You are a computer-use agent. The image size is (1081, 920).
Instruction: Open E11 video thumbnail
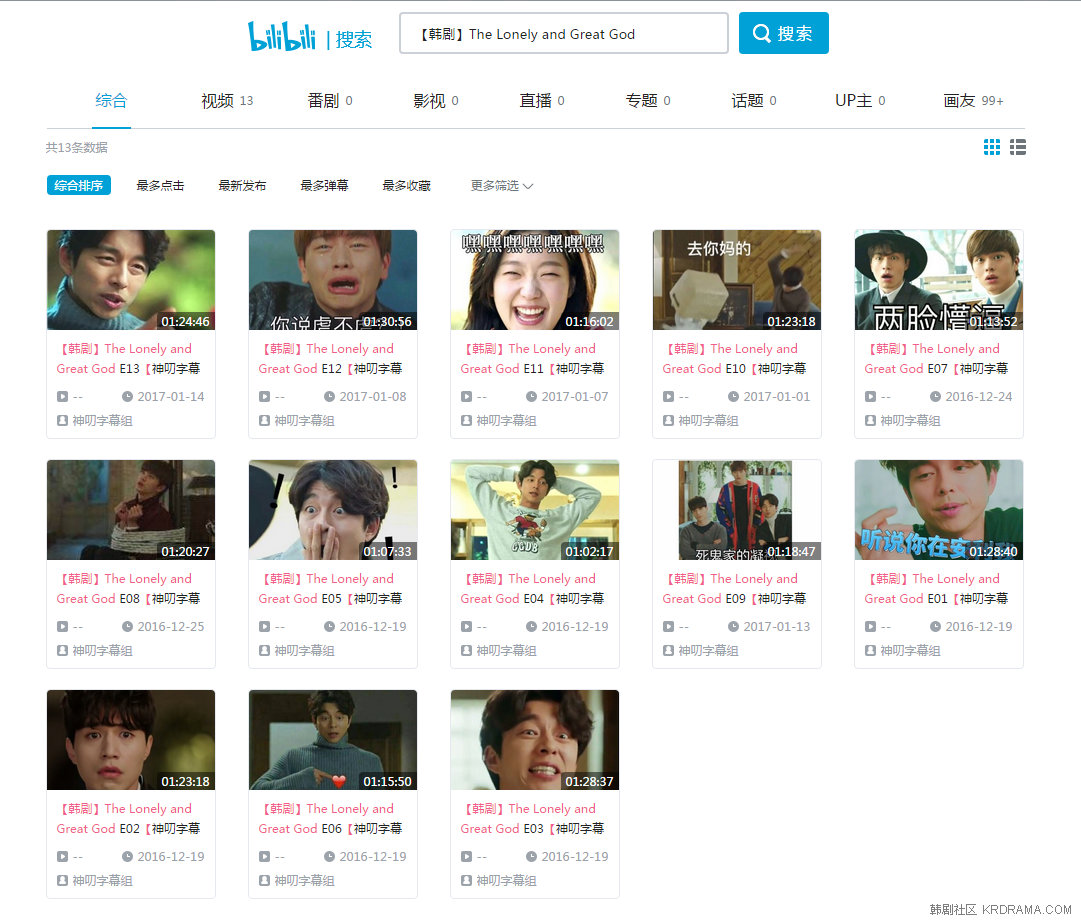coord(535,280)
